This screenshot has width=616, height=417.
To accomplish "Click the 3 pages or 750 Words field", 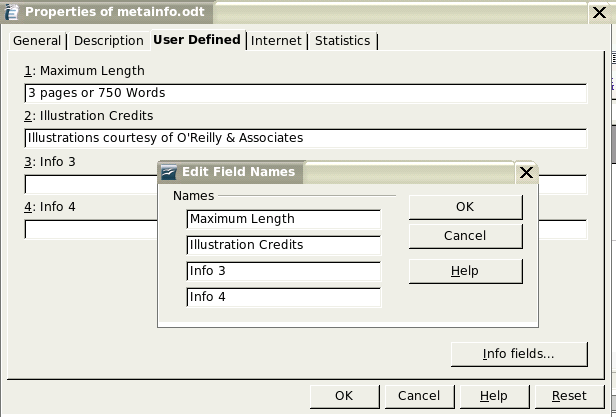I will [x=305, y=93].
